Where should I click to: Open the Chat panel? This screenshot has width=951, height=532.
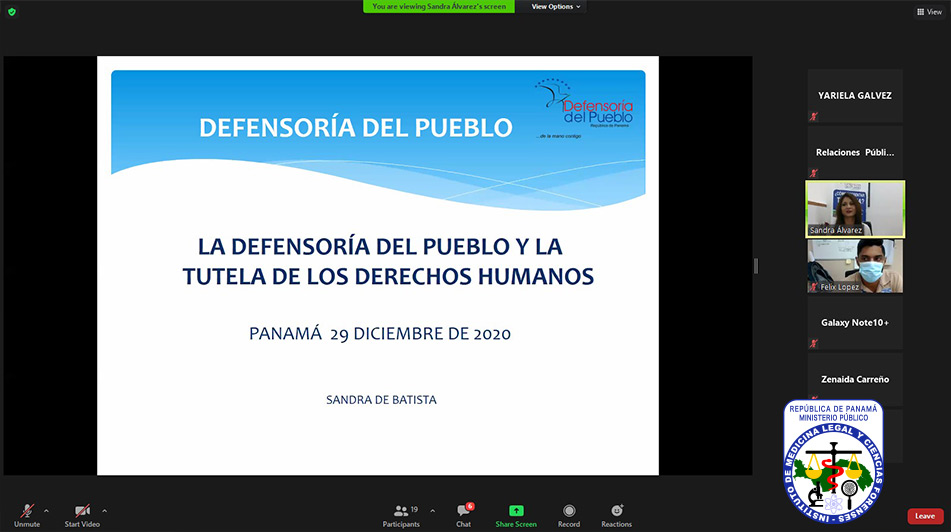(463, 516)
